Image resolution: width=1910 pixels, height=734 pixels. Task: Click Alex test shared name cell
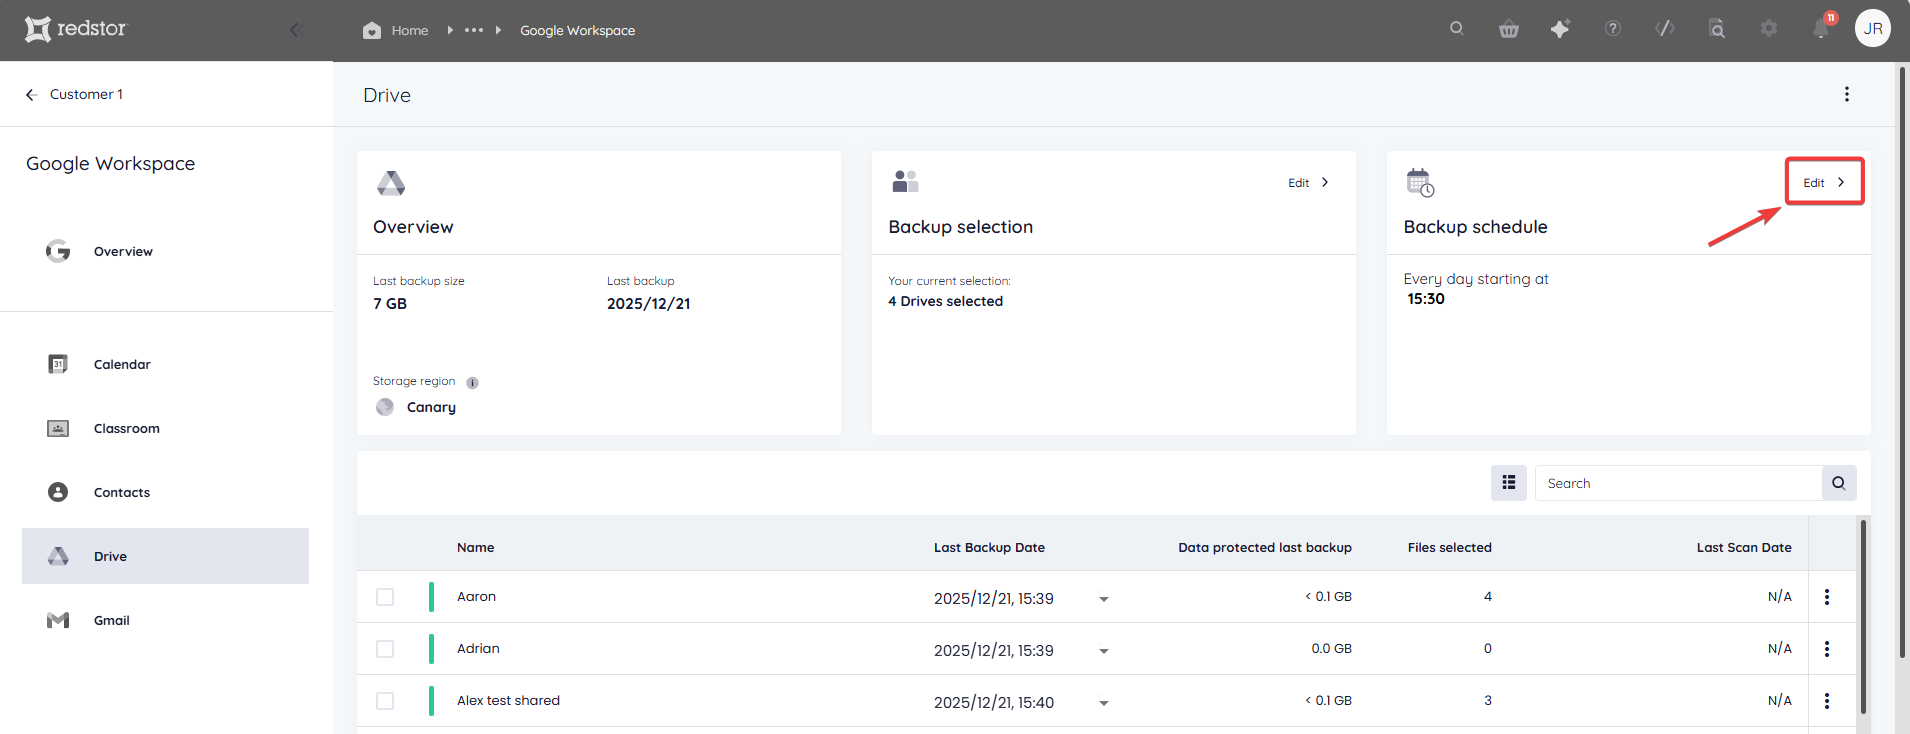(x=508, y=701)
